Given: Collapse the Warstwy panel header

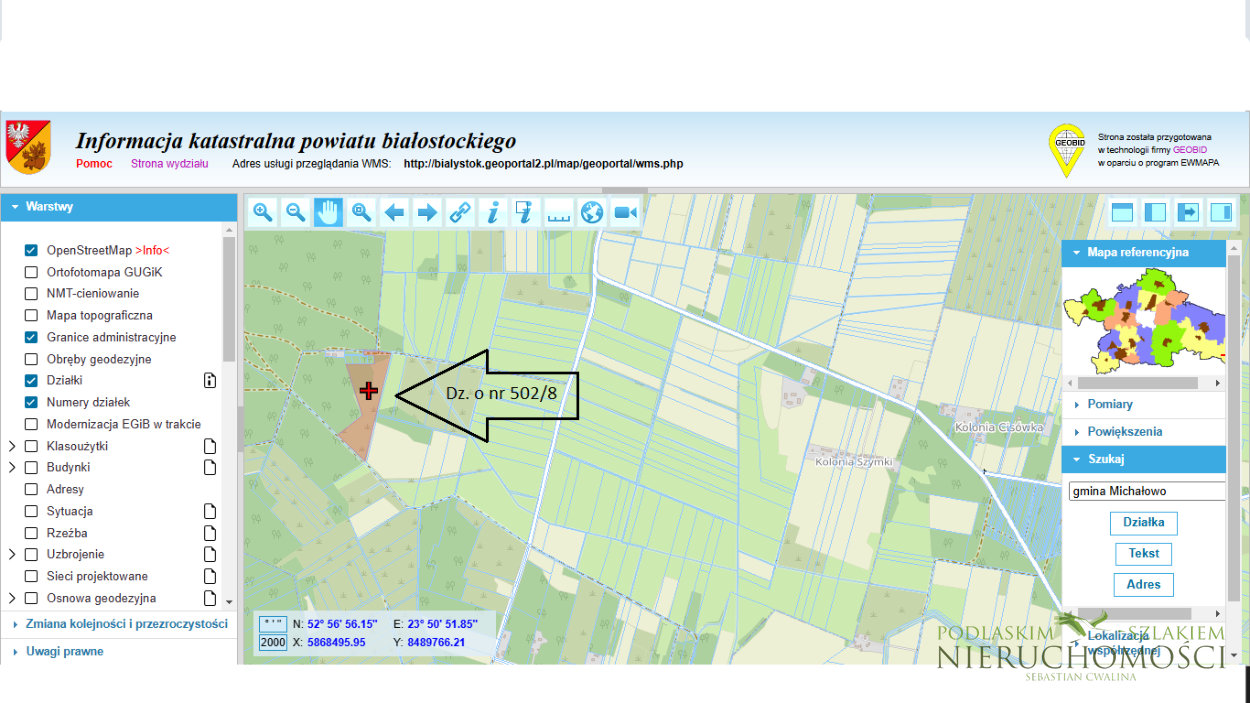Looking at the screenshot, I should [x=119, y=207].
